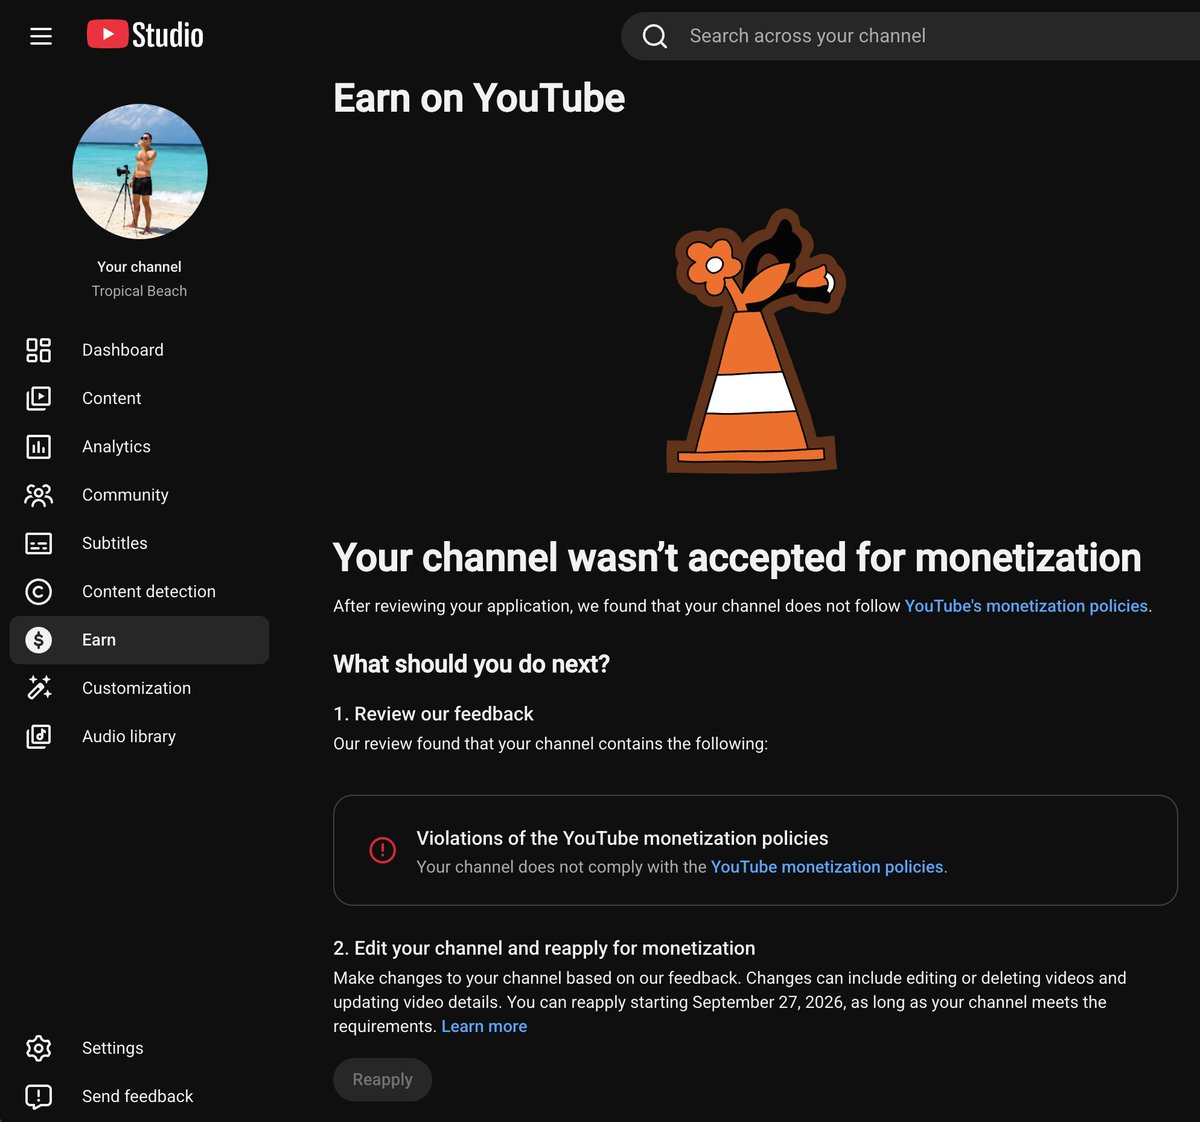Click the Content detection copyright icon

click(x=38, y=592)
